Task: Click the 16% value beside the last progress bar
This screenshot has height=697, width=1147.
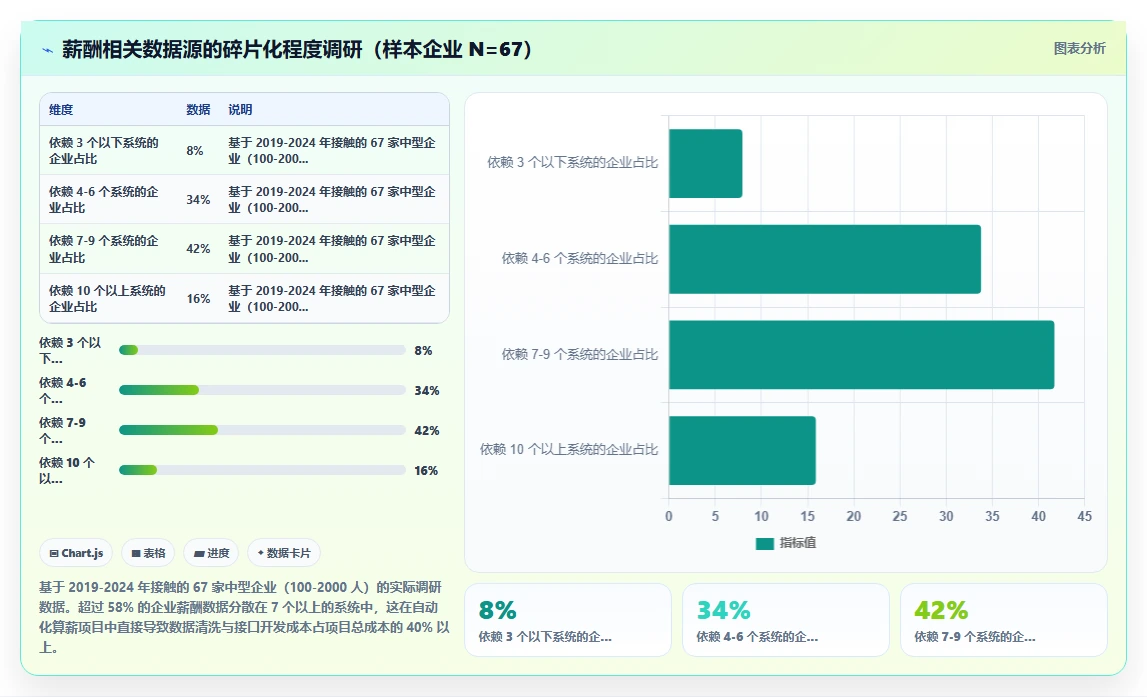Action: [426, 470]
